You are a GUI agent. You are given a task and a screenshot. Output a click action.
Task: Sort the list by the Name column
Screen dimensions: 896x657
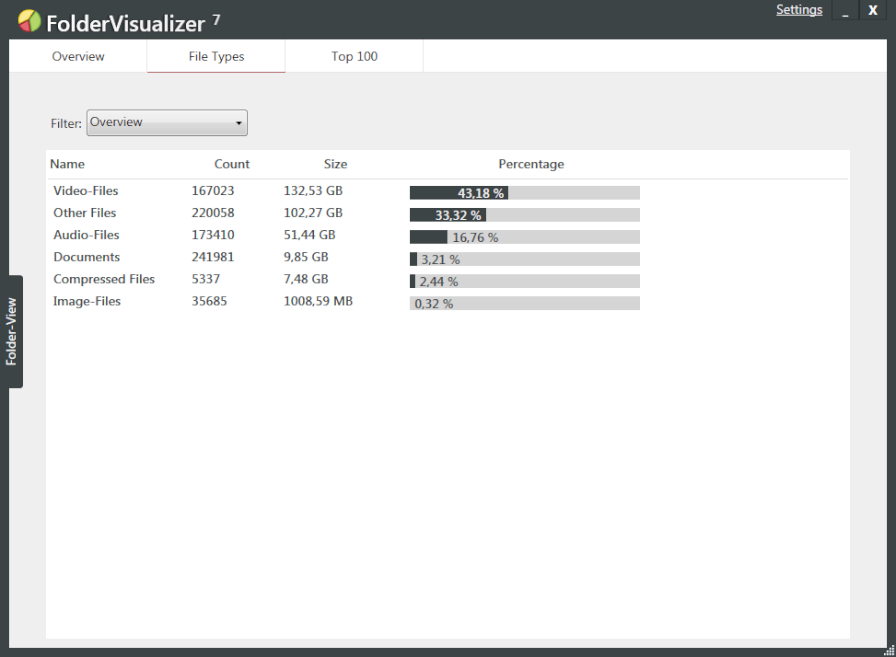coord(67,164)
